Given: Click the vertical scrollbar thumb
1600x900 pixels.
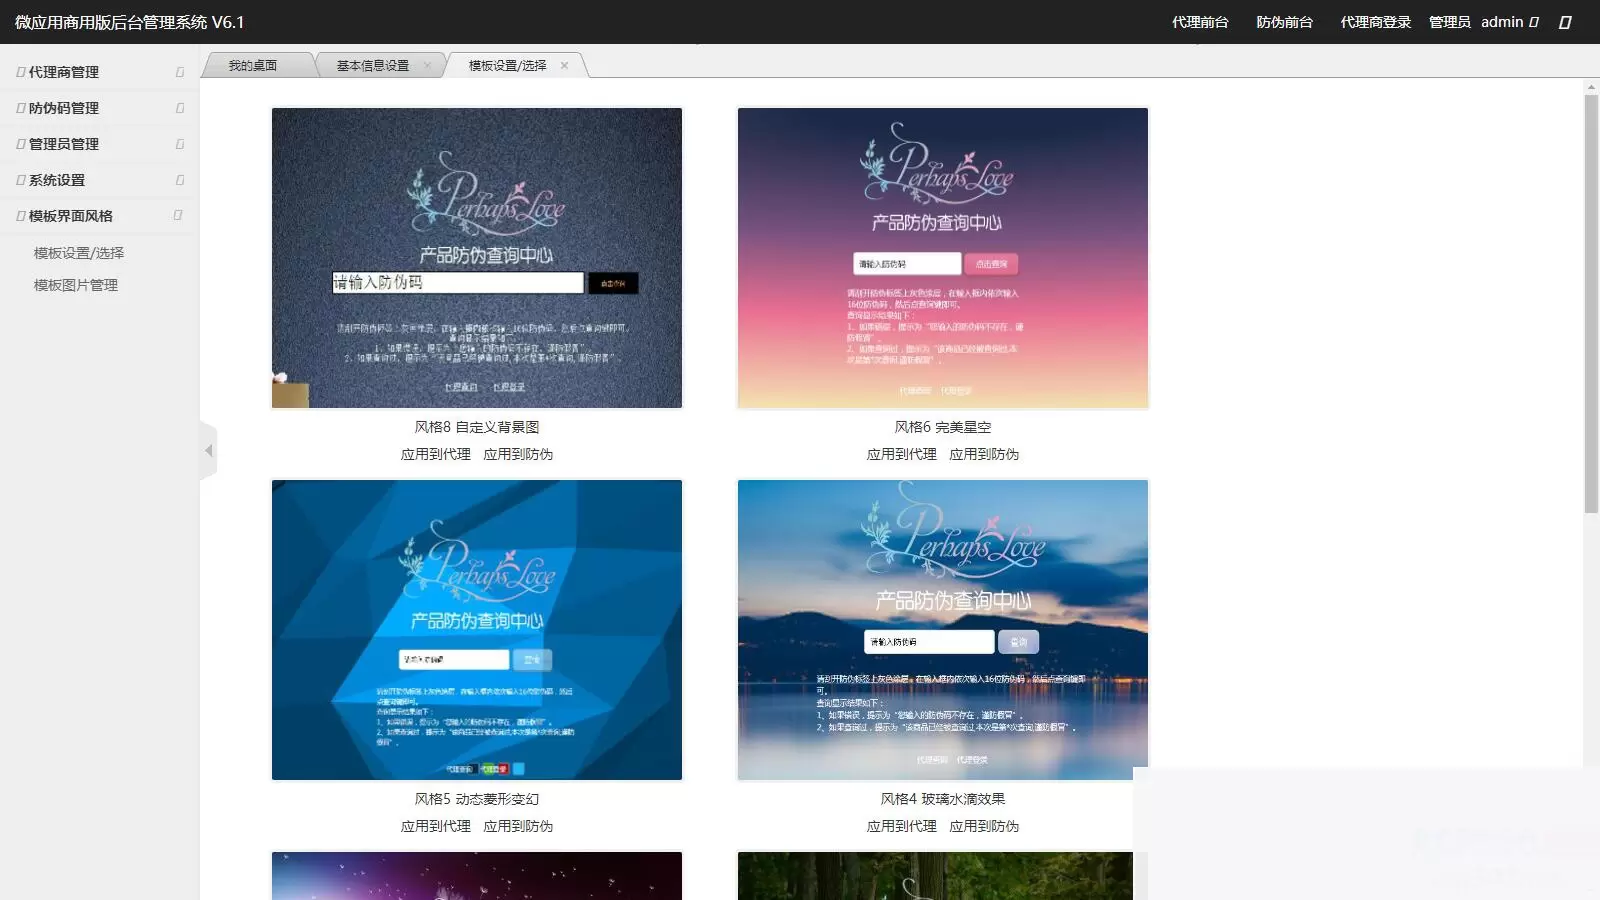Looking at the screenshot, I should [1591, 304].
